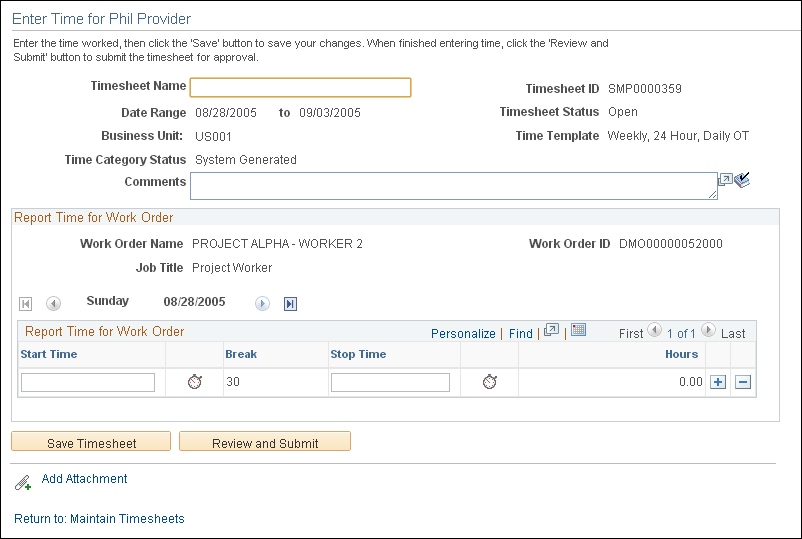Delete time row with minus button
802x539 pixels.
pos(743,382)
